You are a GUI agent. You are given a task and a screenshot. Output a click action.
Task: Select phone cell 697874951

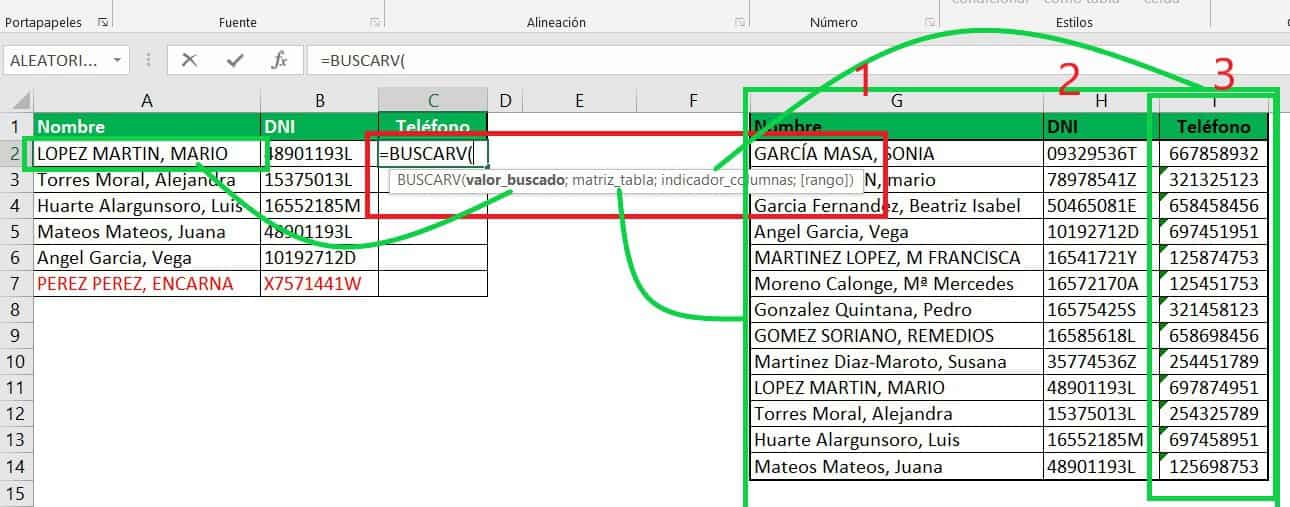pos(1214,387)
